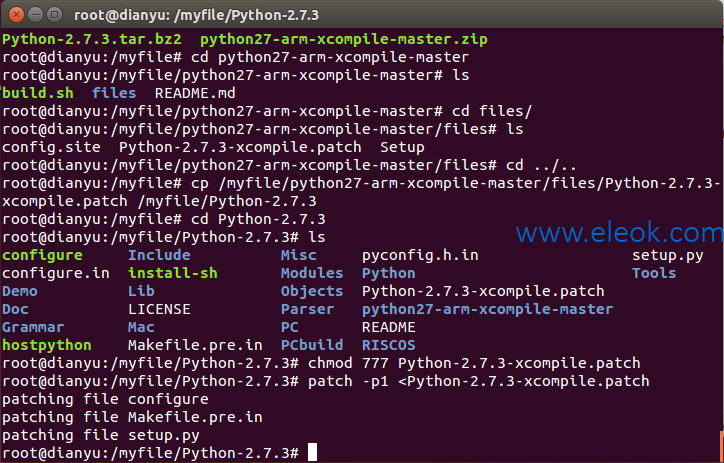Click the 'RISCOS' directory name

pyautogui.click(x=389, y=345)
